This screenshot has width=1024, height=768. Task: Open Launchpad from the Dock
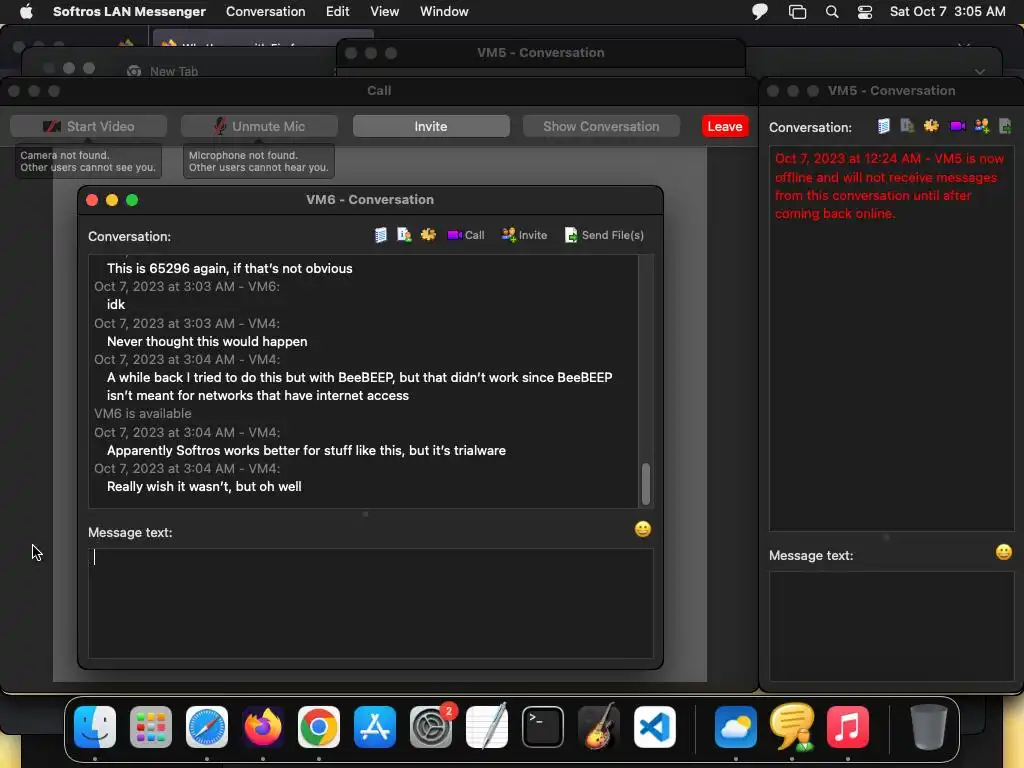pos(151,727)
